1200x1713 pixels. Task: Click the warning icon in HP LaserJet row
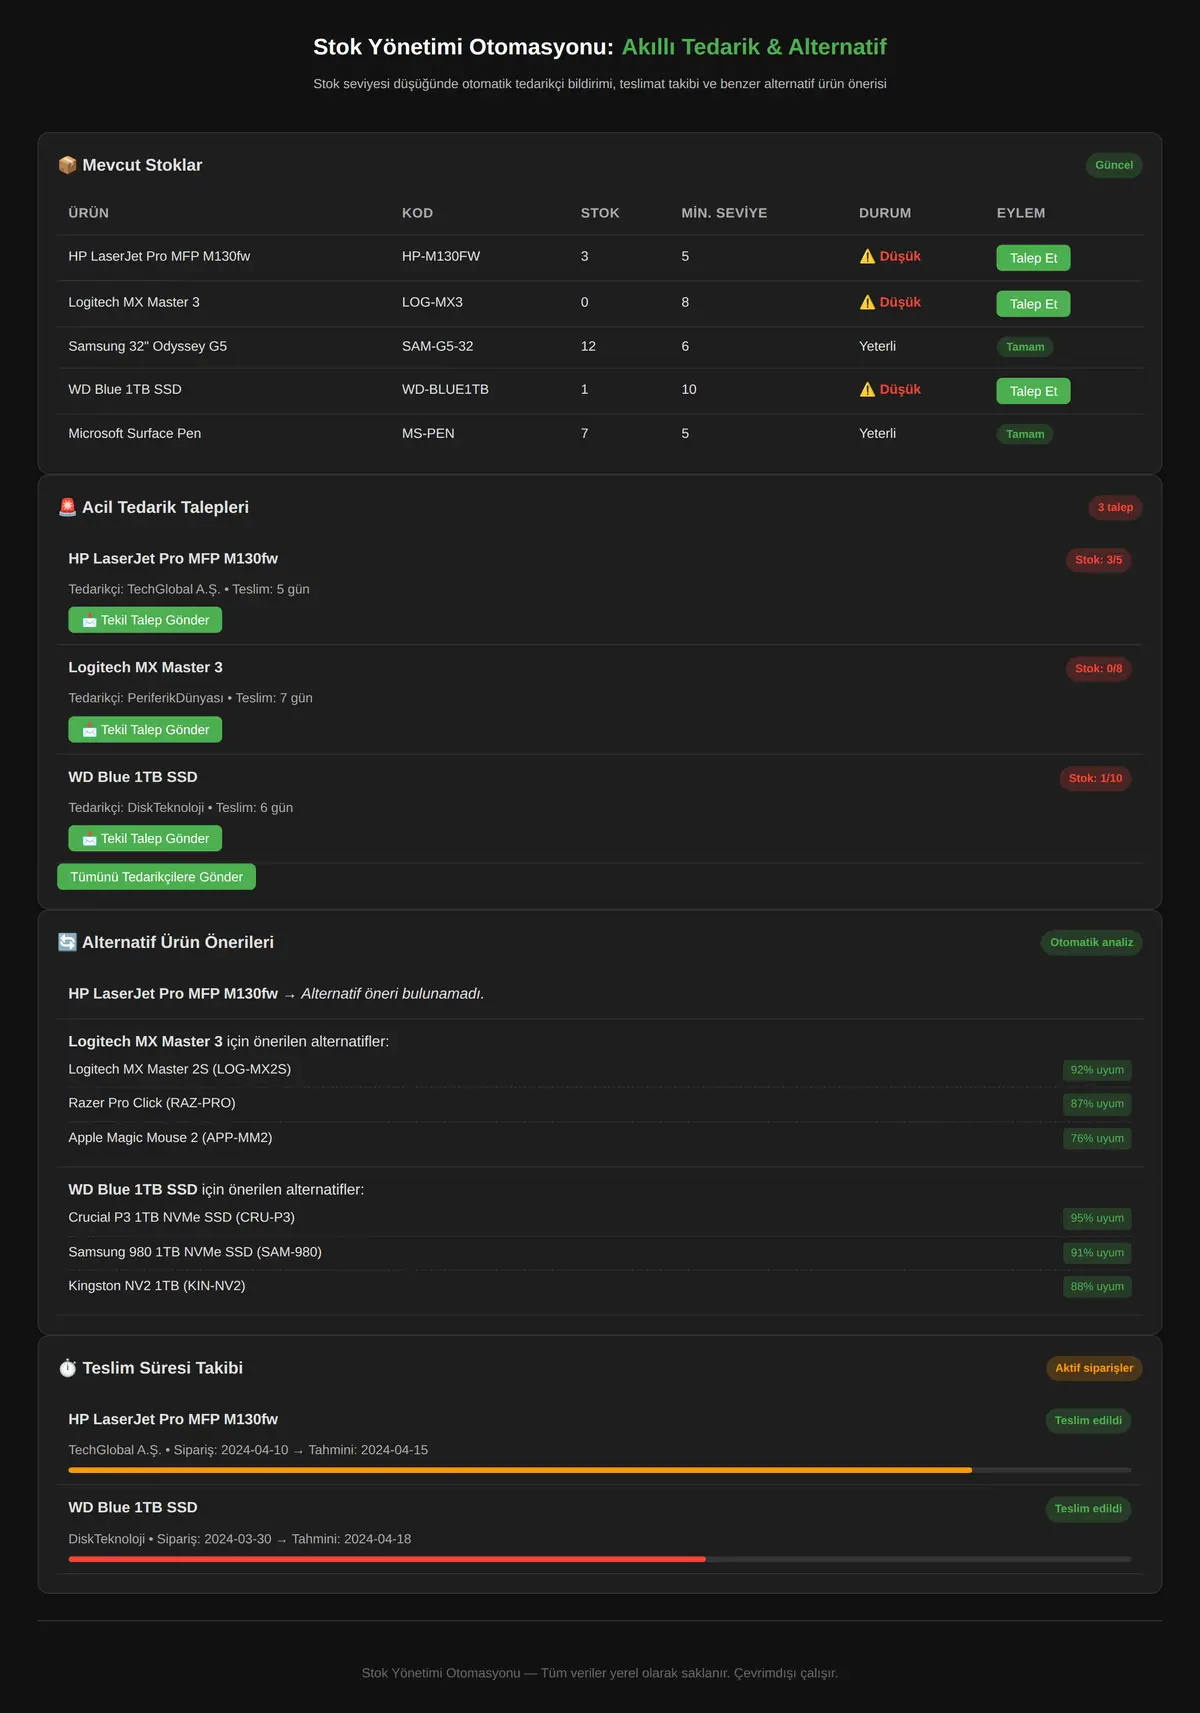pos(867,257)
